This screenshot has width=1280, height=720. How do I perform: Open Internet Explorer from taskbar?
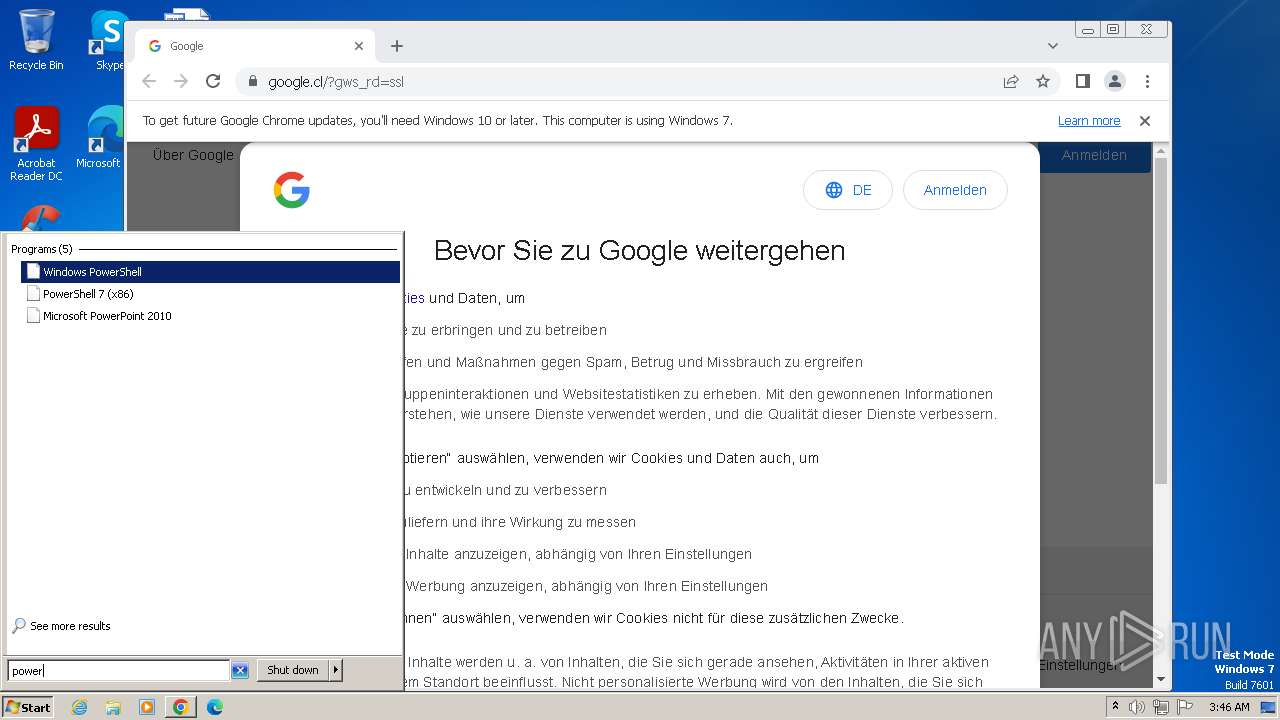80,707
